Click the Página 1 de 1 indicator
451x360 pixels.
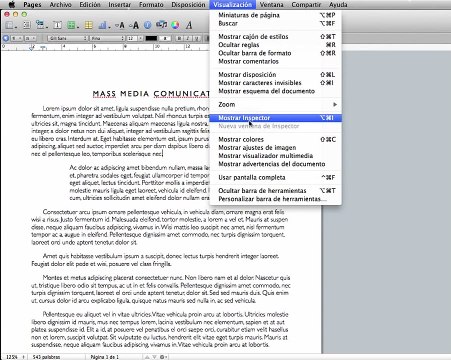coord(104,357)
